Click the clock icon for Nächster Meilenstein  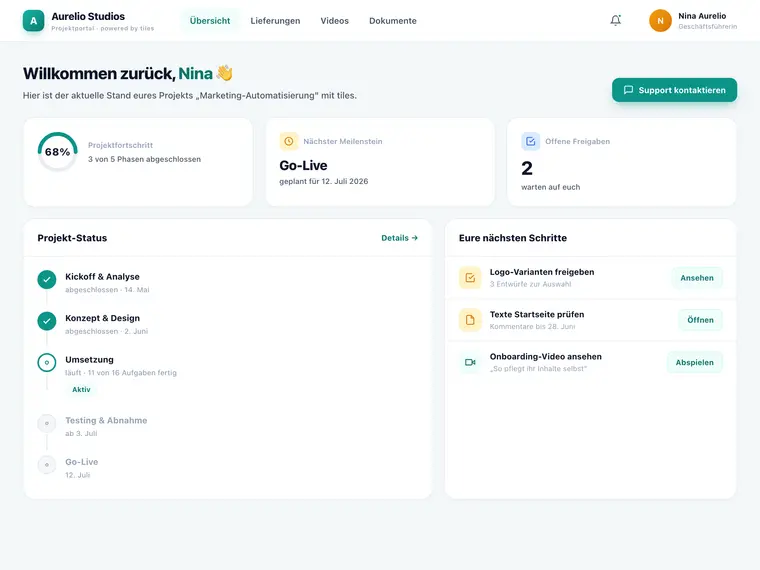pyautogui.click(x=289, y=141)
